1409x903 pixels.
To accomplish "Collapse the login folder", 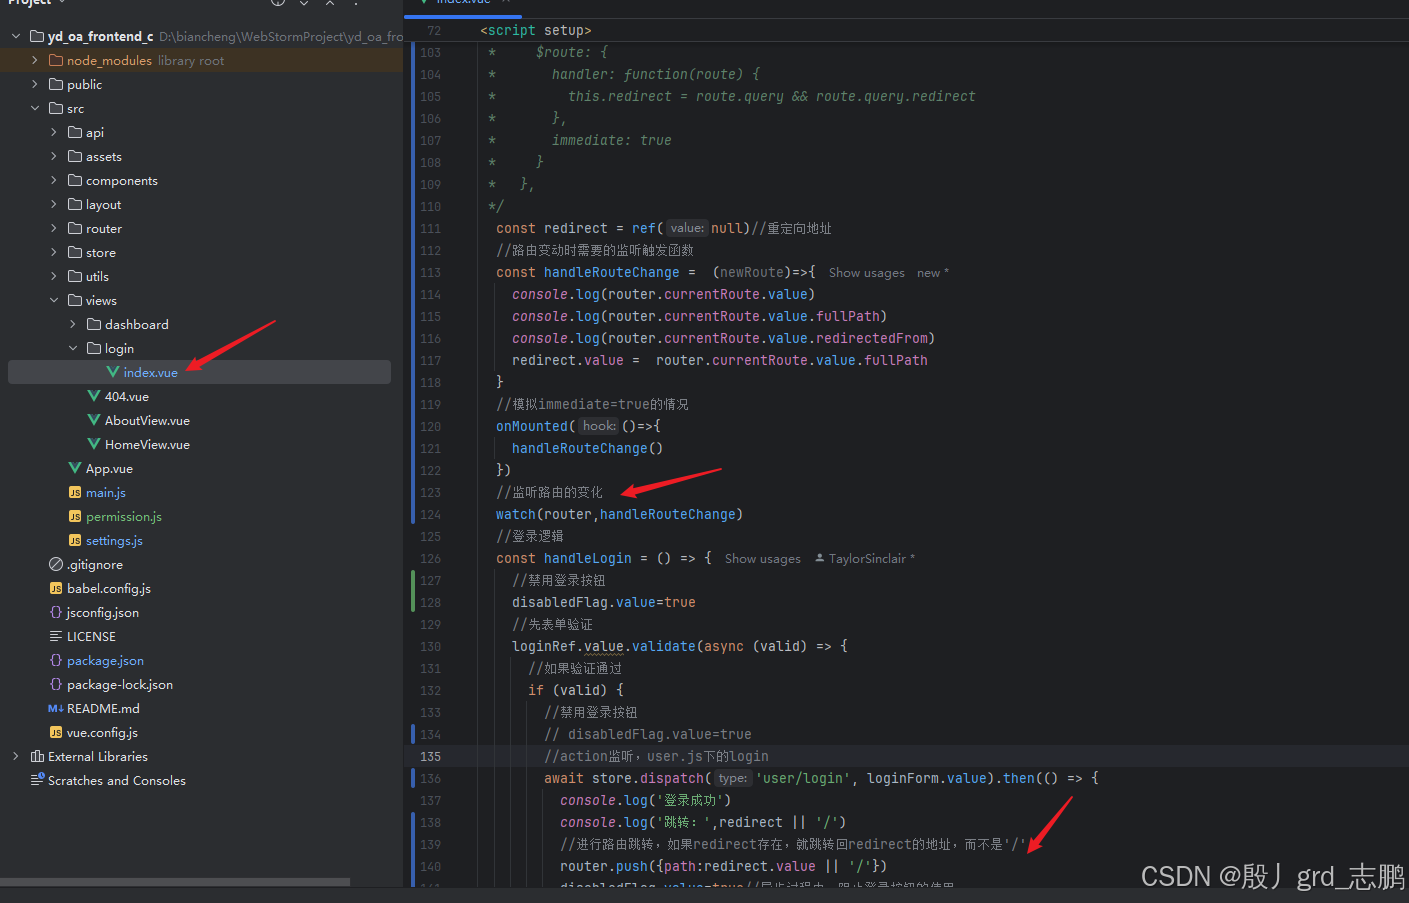I will (73, 349).
